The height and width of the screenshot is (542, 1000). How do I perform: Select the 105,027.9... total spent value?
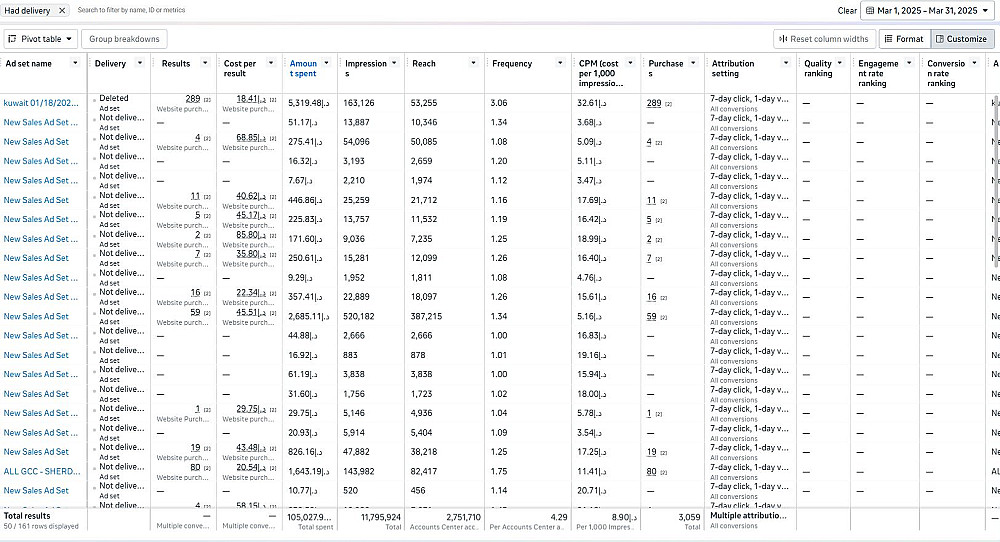309,517
